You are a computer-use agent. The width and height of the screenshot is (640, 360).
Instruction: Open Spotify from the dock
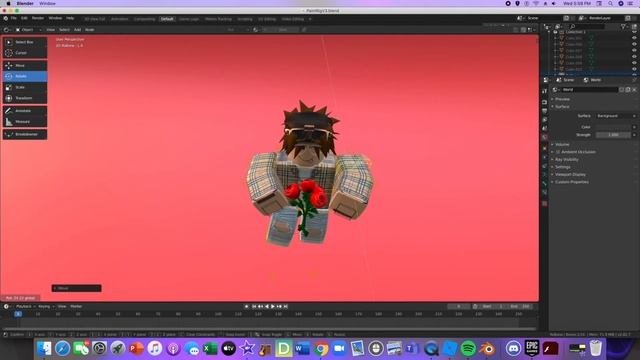(x=468, y=349)
